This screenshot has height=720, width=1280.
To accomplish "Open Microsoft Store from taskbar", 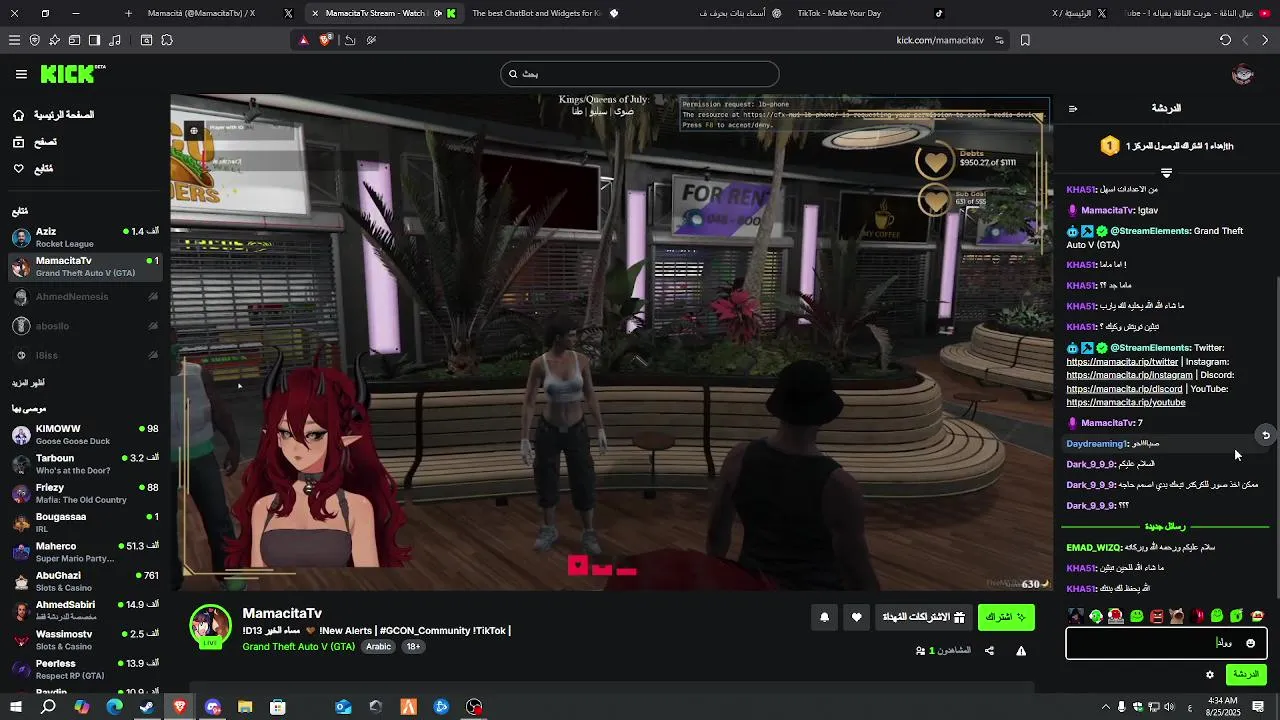I will (278, 707).
